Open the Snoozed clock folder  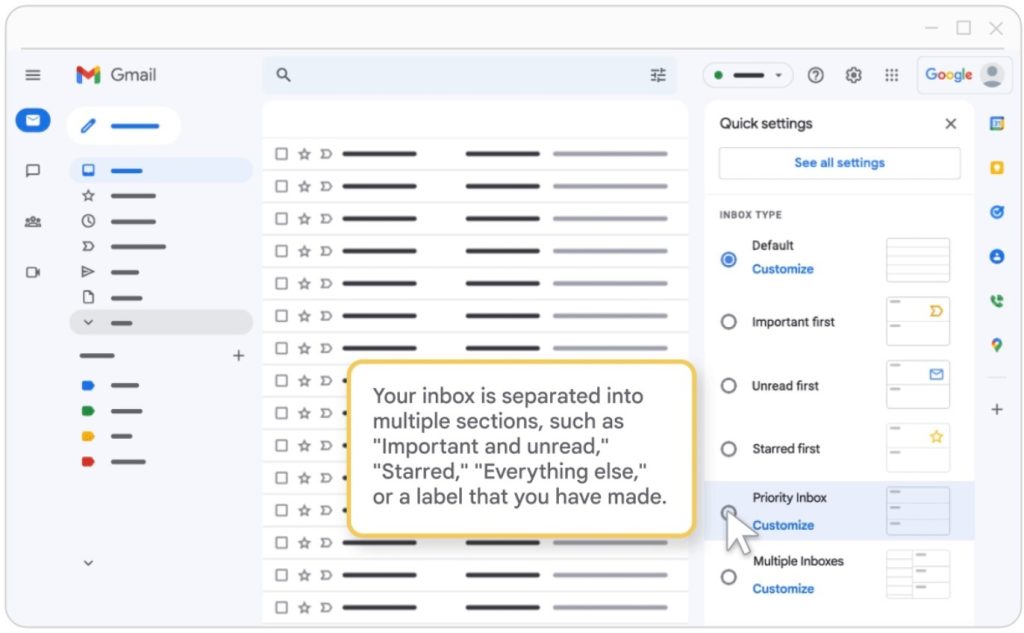tap(88, 221)
